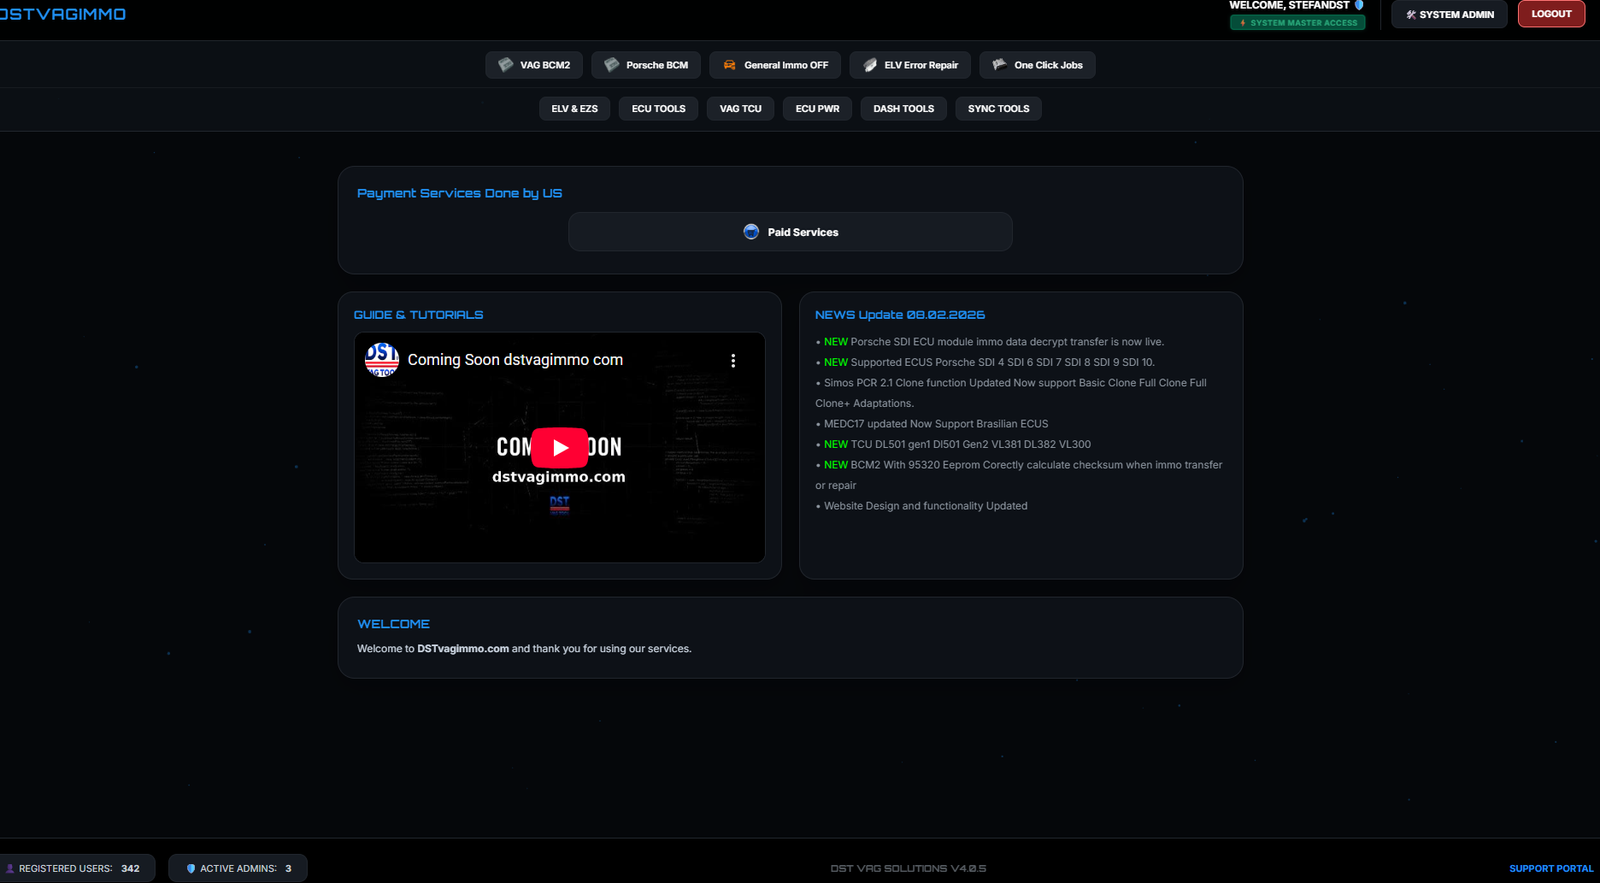Click the NEWS Update 08.02.2026 heading

[900, 315]
